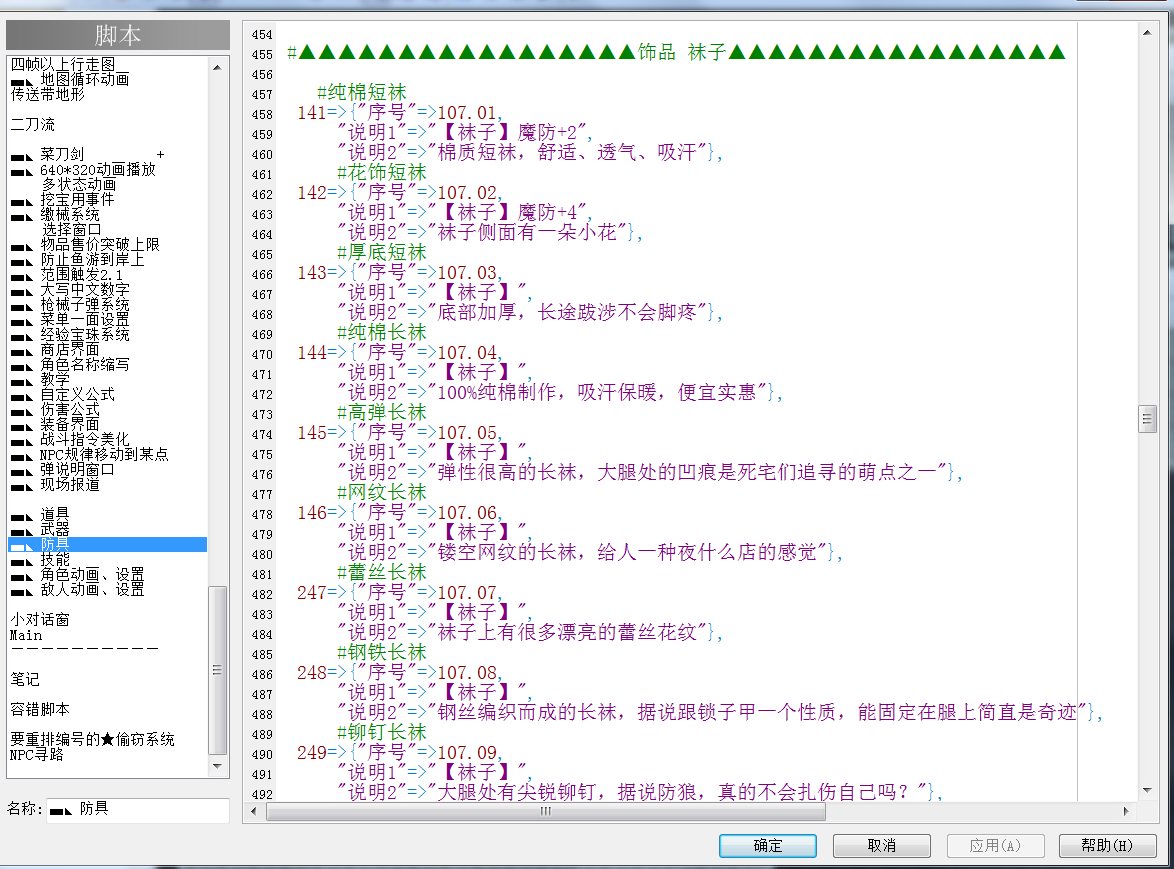Viewport: 1174px width, 869px height.
Task: Click the script list scroll-down arrow
Action: tap(217, 766)
